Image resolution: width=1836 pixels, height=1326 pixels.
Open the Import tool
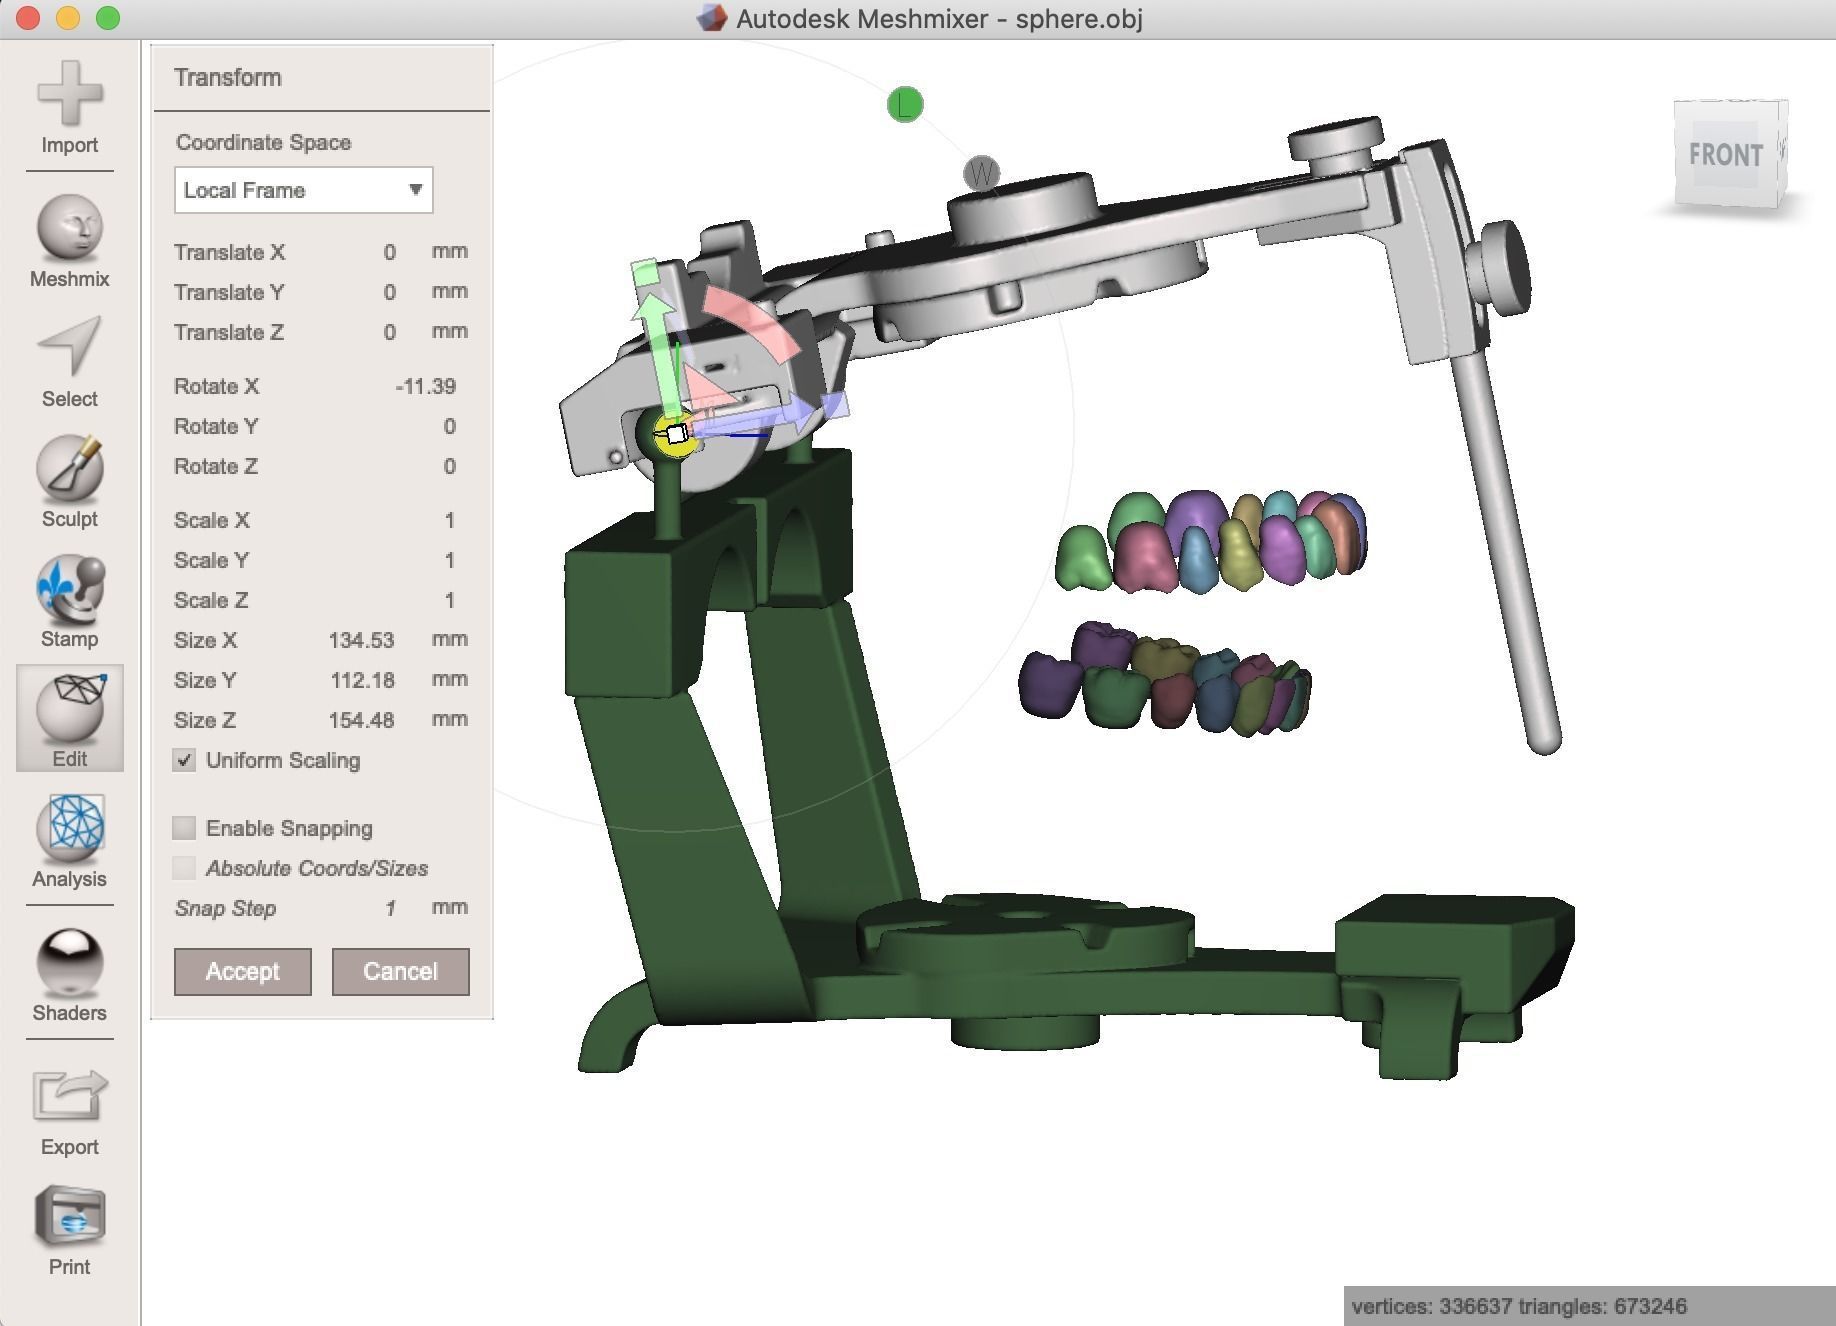(69, 107)
